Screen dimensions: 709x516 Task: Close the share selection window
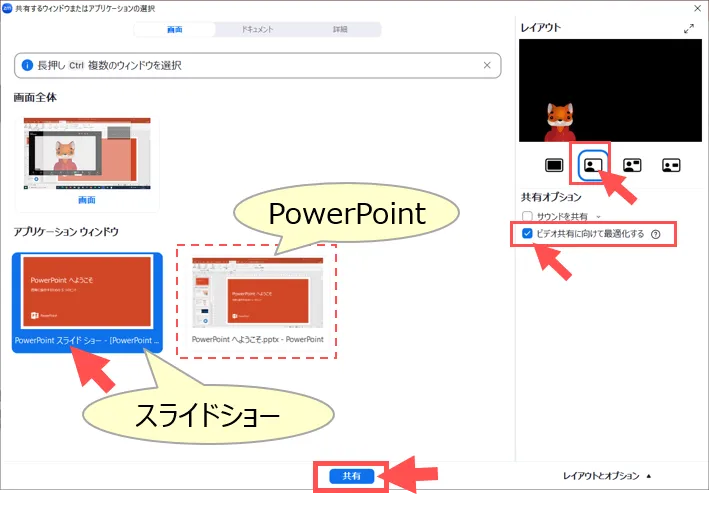[x=698, y=8]
